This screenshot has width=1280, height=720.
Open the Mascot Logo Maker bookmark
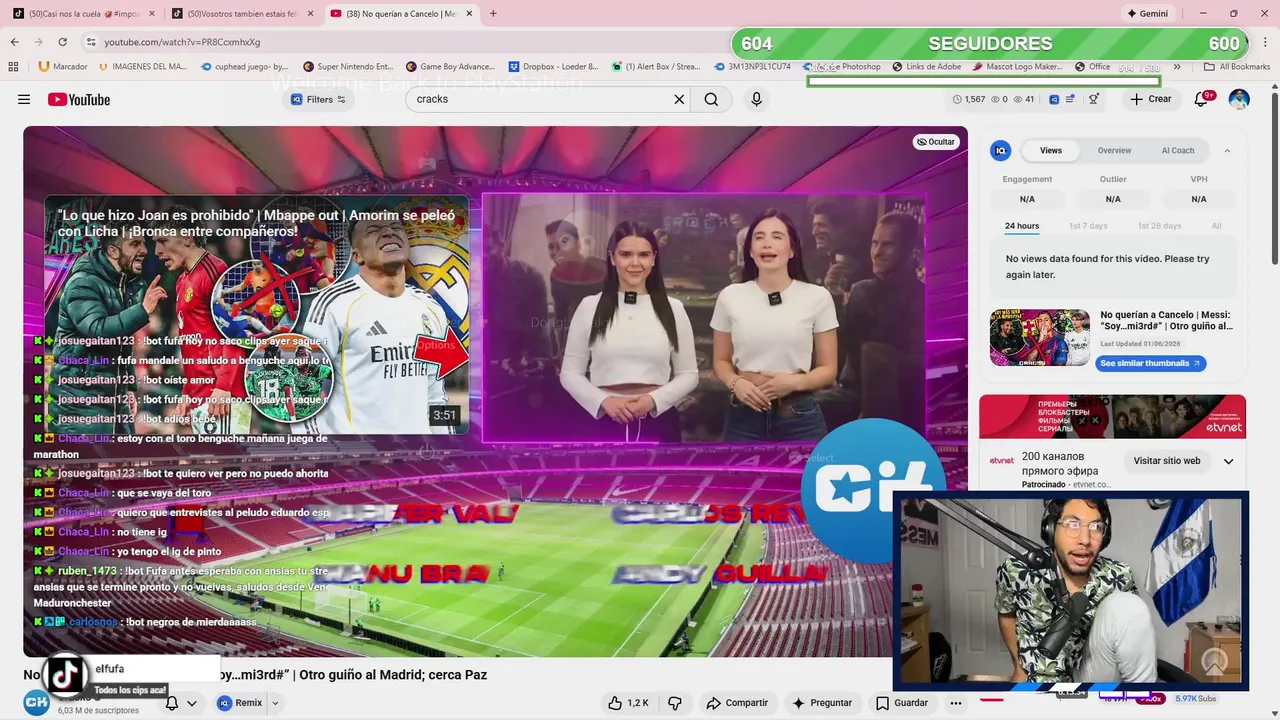coord(1017,67)
